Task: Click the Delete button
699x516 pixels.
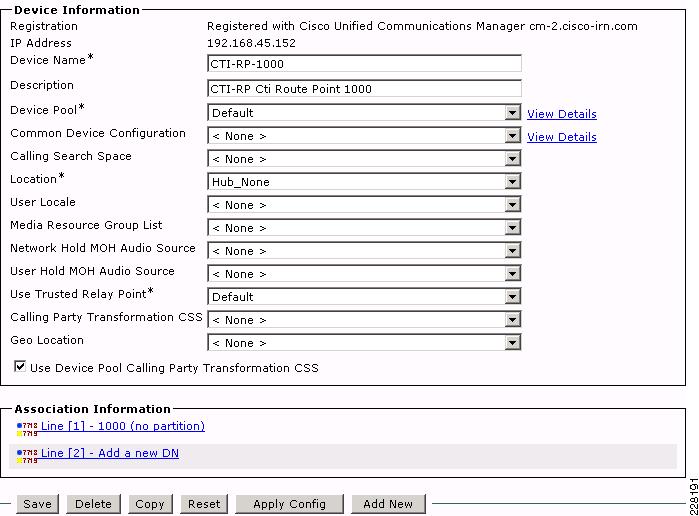Action: (x=93, y=504)
